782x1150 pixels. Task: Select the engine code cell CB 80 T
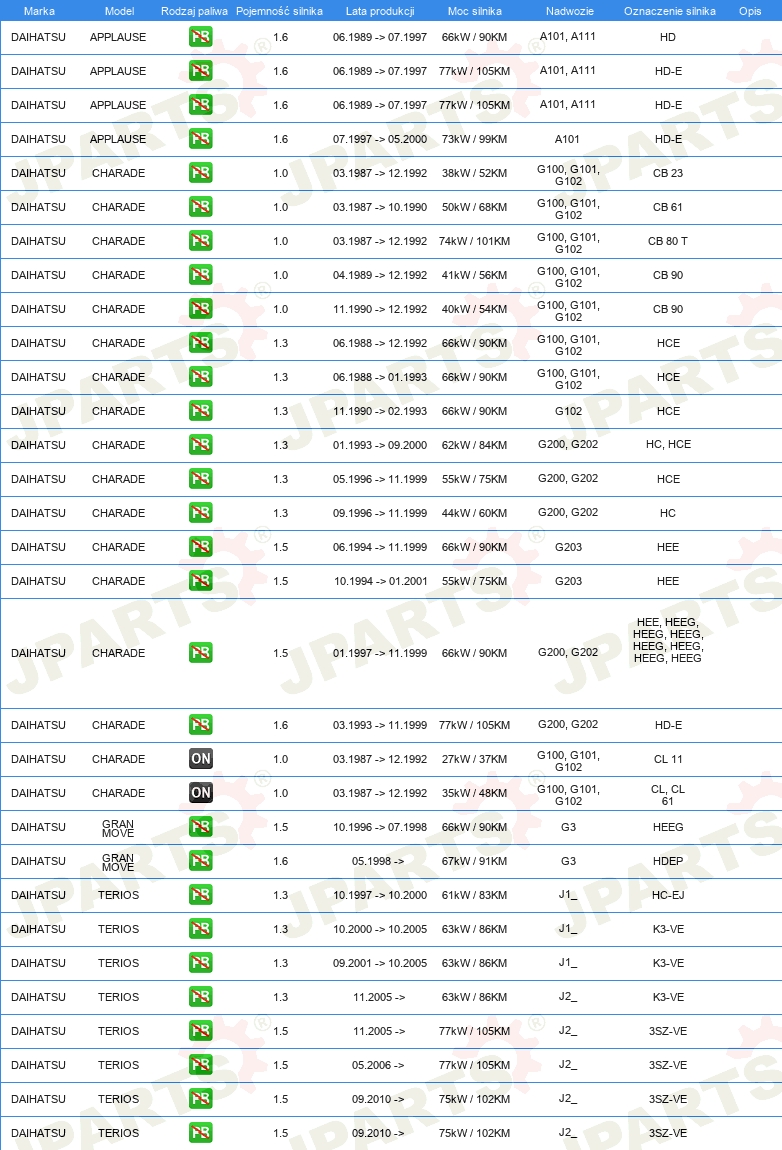point(668,241)
